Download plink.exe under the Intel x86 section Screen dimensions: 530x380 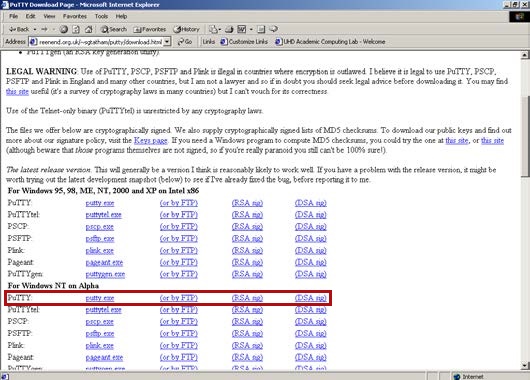99,251
